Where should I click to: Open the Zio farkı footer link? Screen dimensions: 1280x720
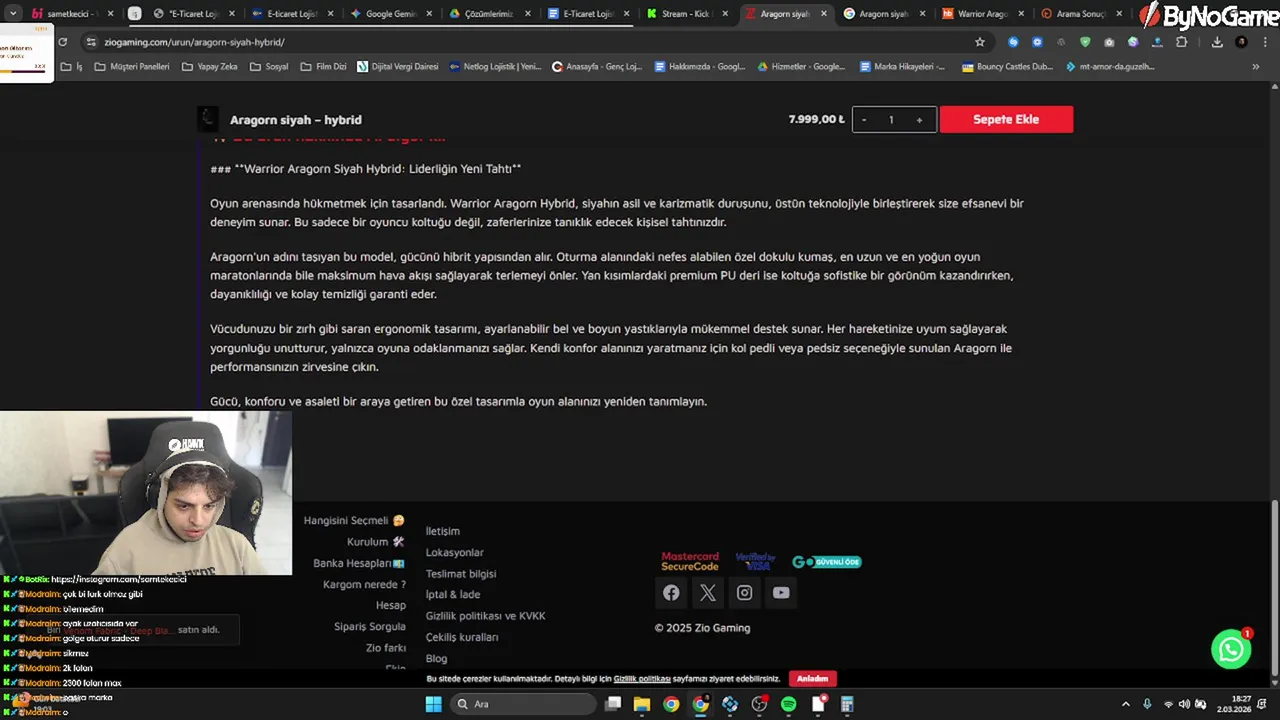coord(386,648)
